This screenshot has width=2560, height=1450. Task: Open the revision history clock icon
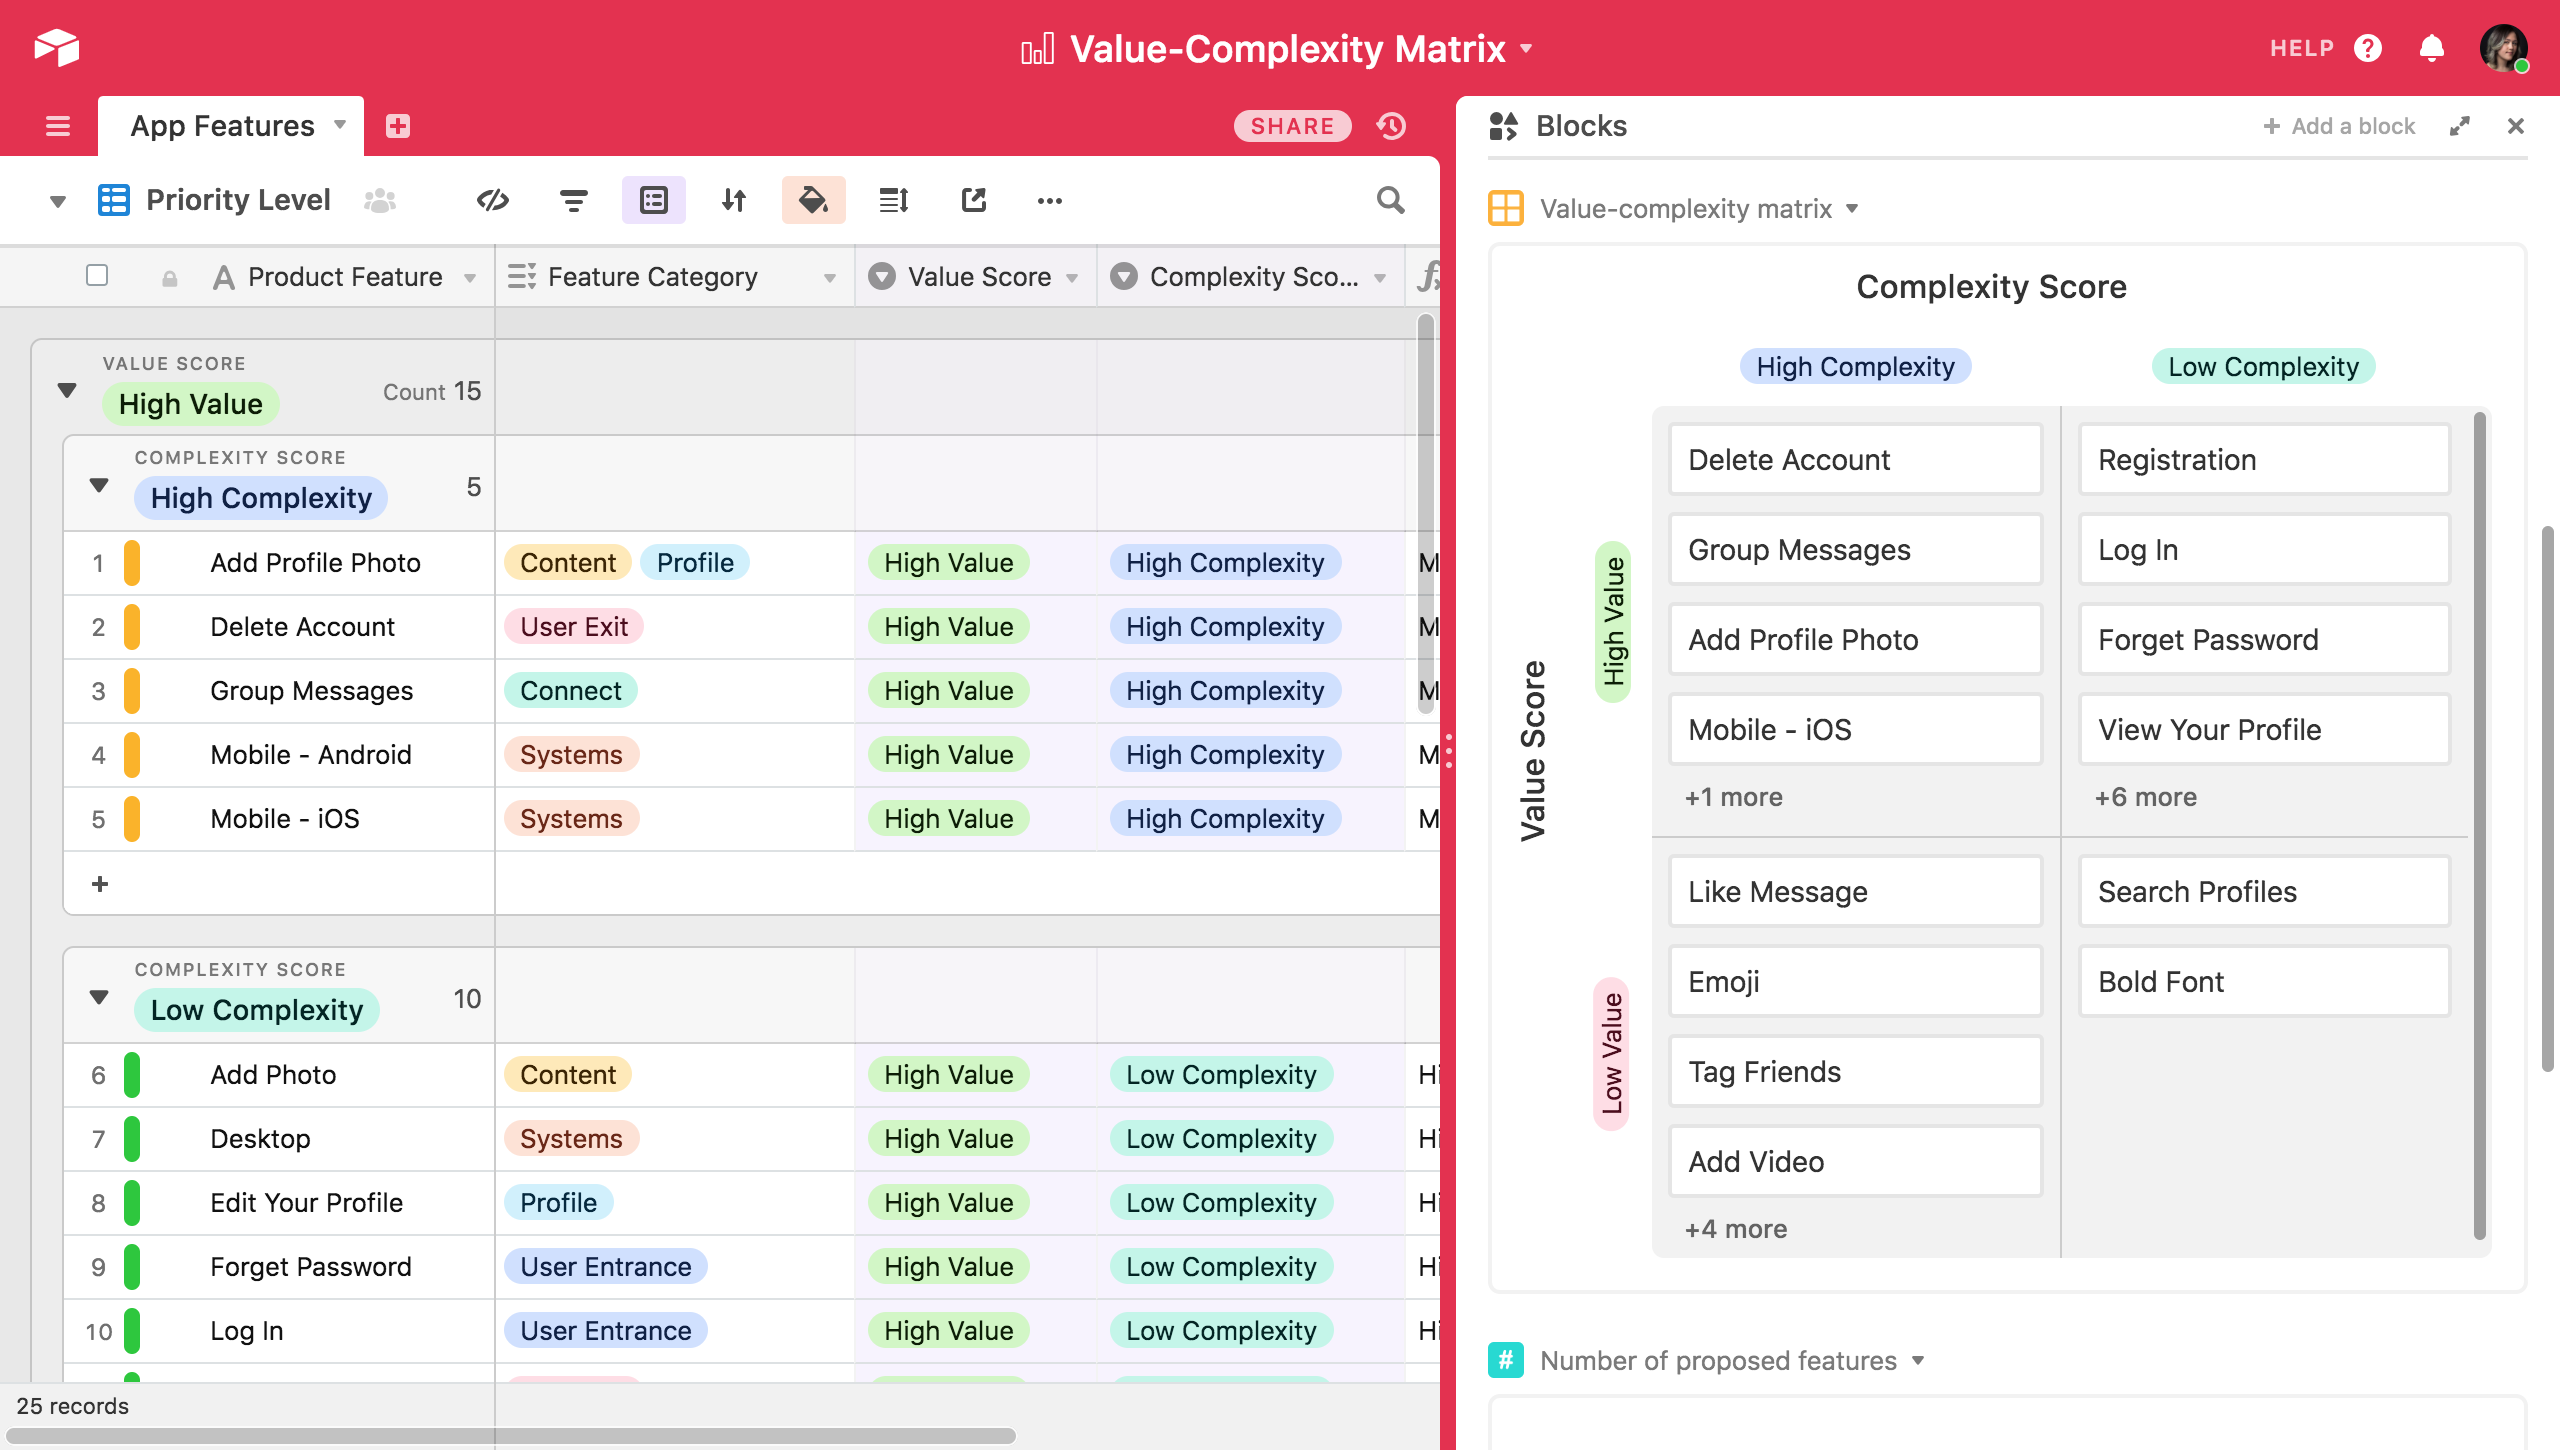coord(1391,126)
